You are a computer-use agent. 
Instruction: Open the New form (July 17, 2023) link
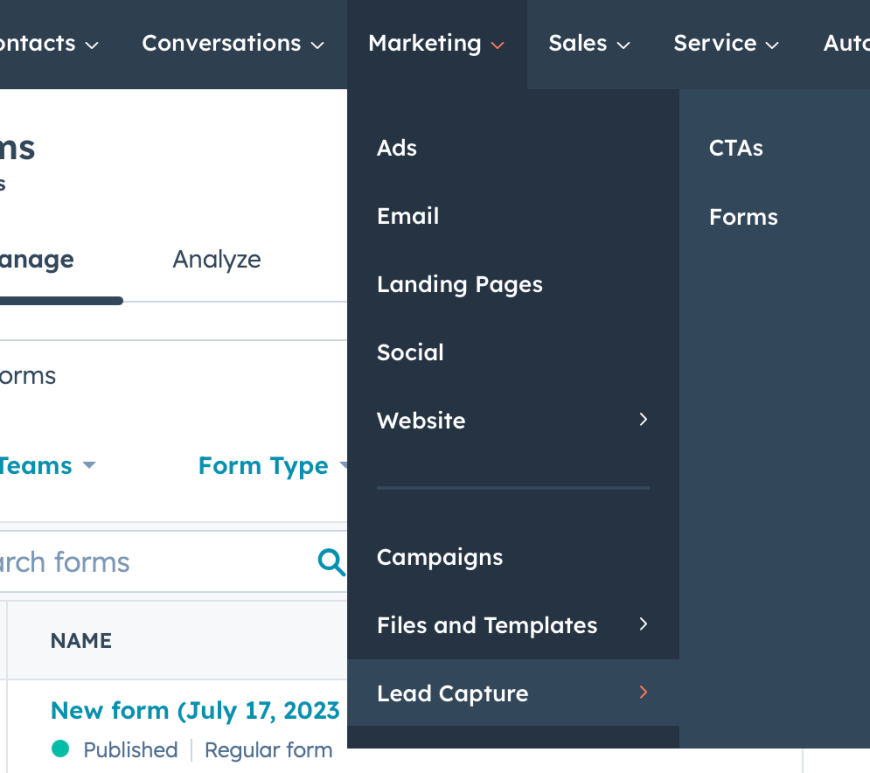pyautogui.click(x=195, y=711)
